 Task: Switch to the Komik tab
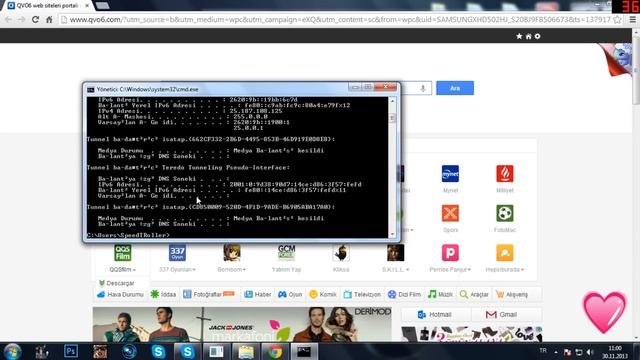[x=323, y=295]
